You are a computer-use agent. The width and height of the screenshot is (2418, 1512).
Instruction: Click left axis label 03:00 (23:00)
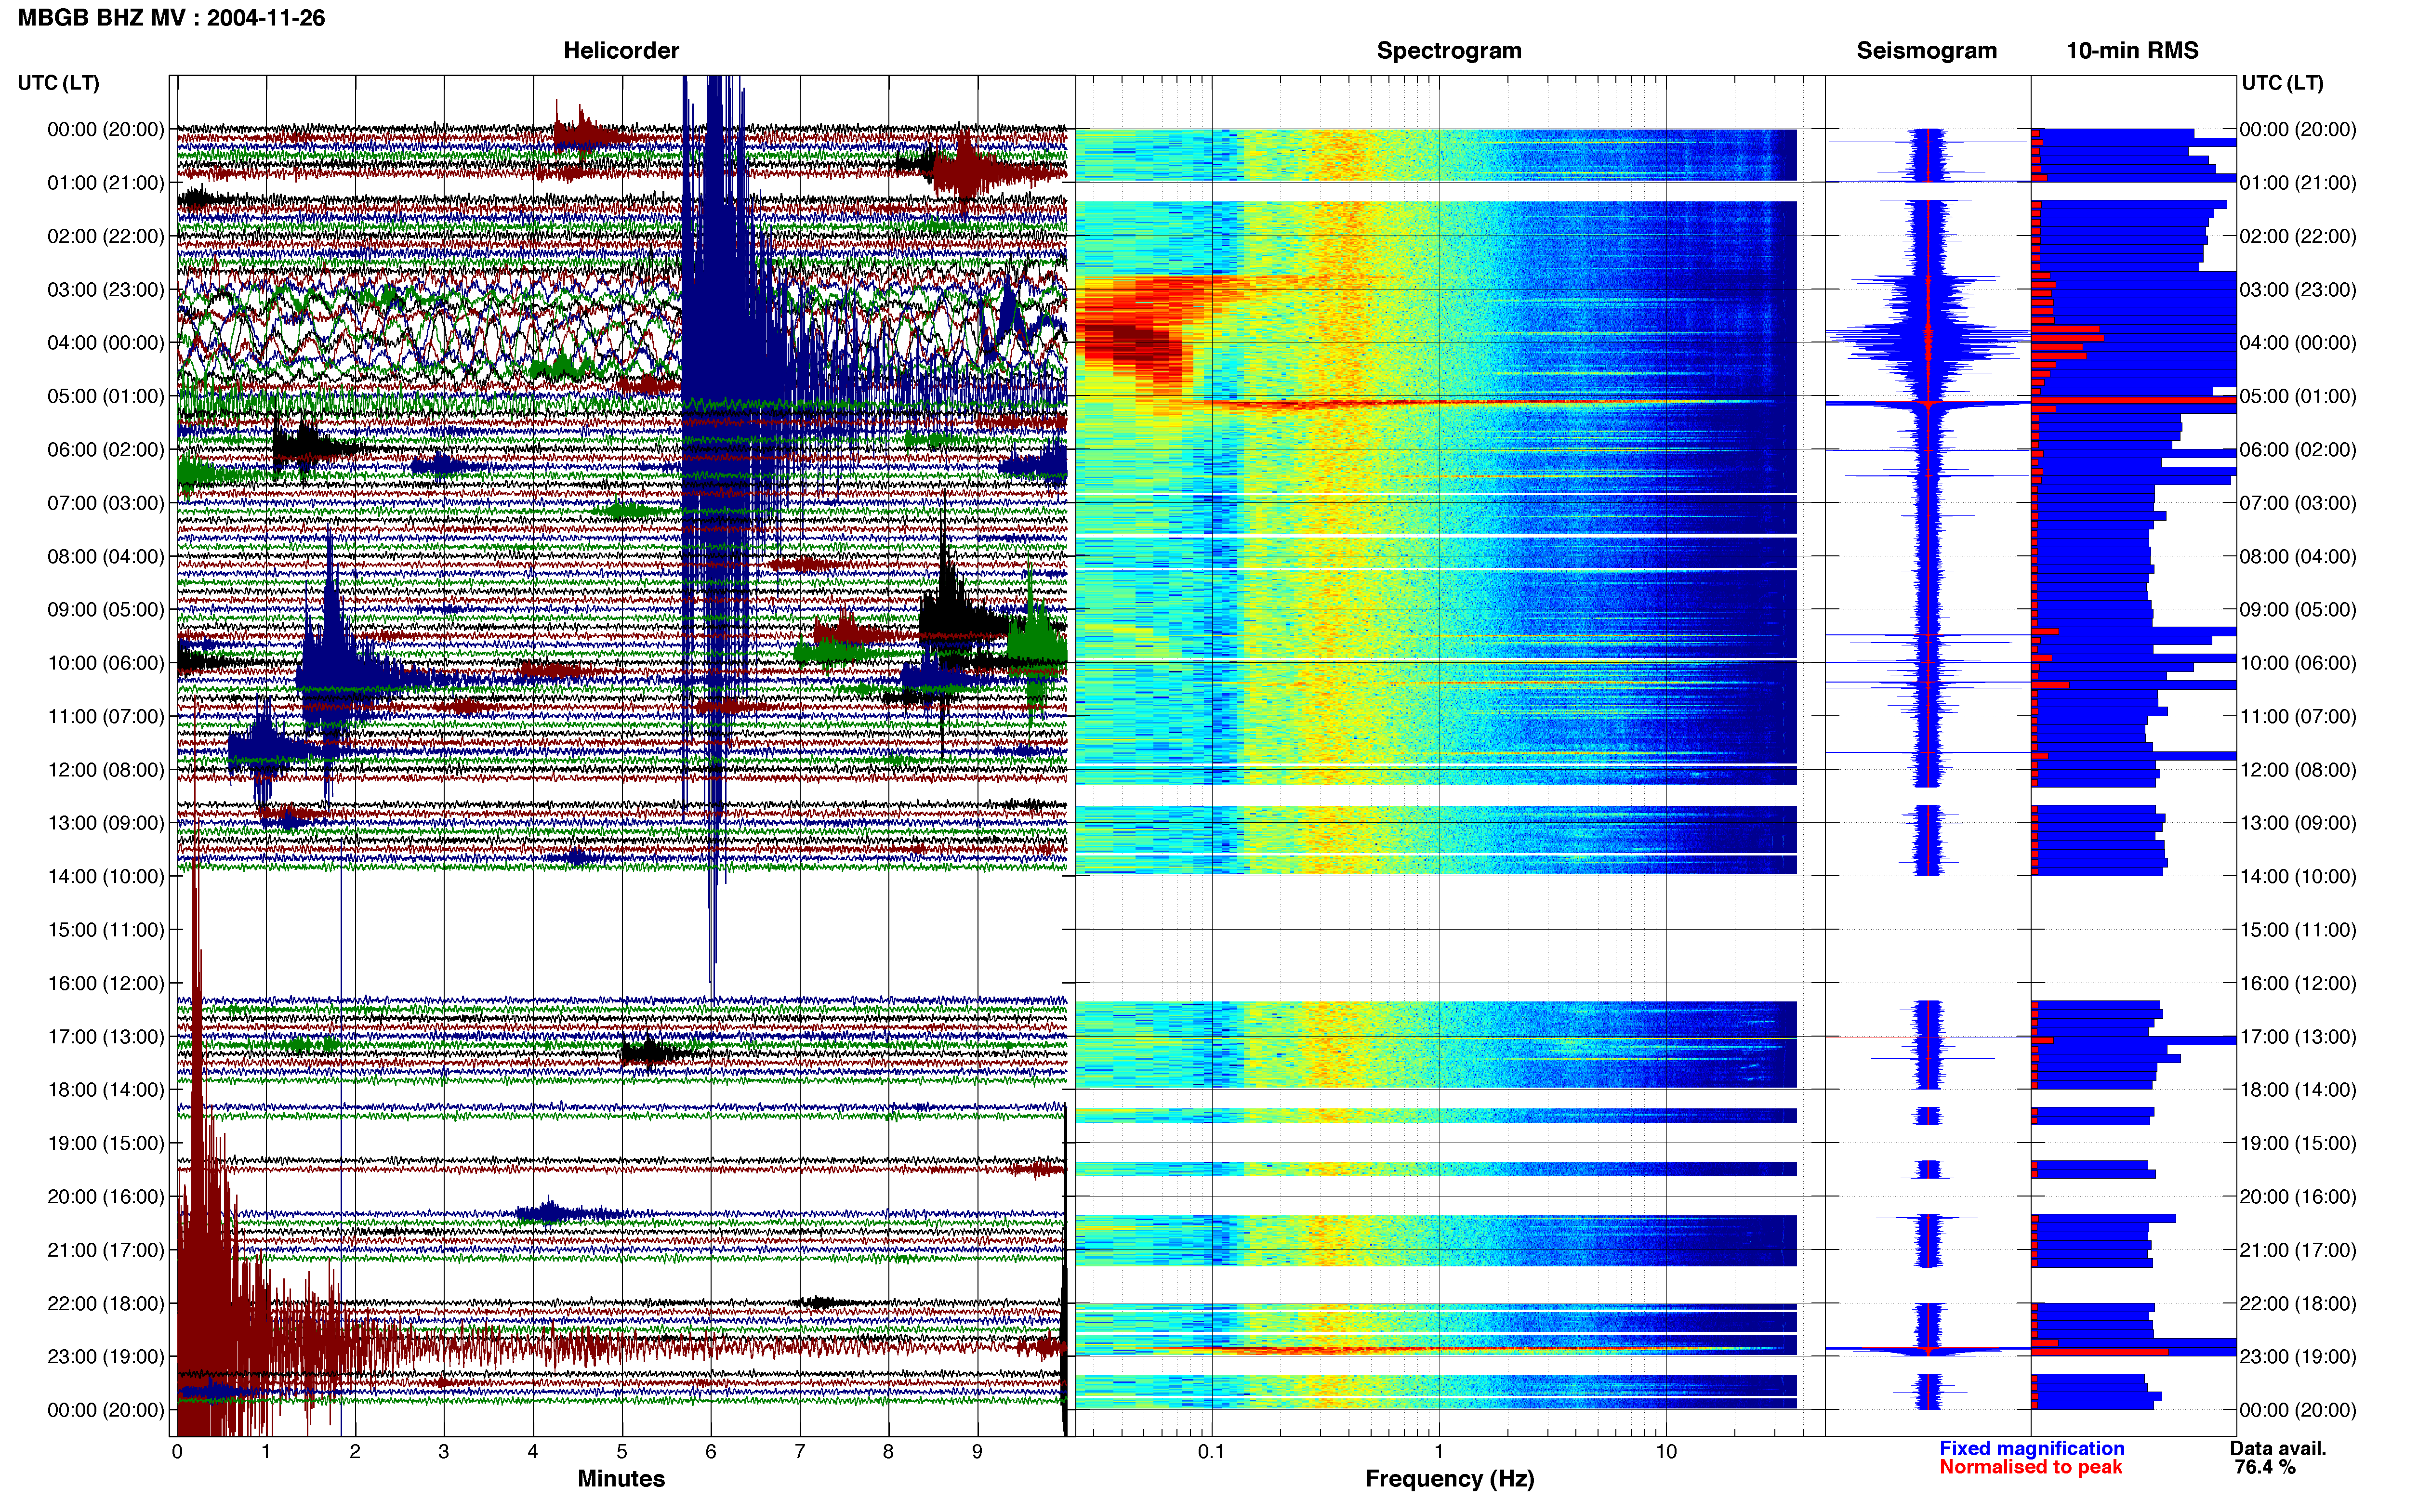[106, 290]
